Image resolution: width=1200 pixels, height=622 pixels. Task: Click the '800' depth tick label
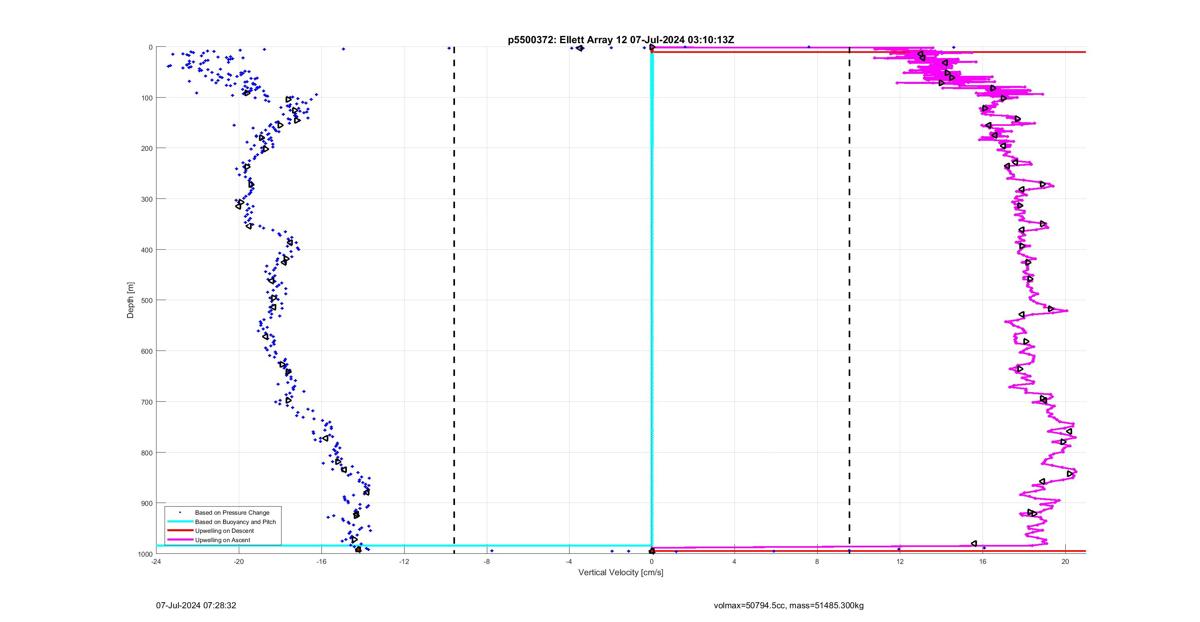[x=146, y=452]
